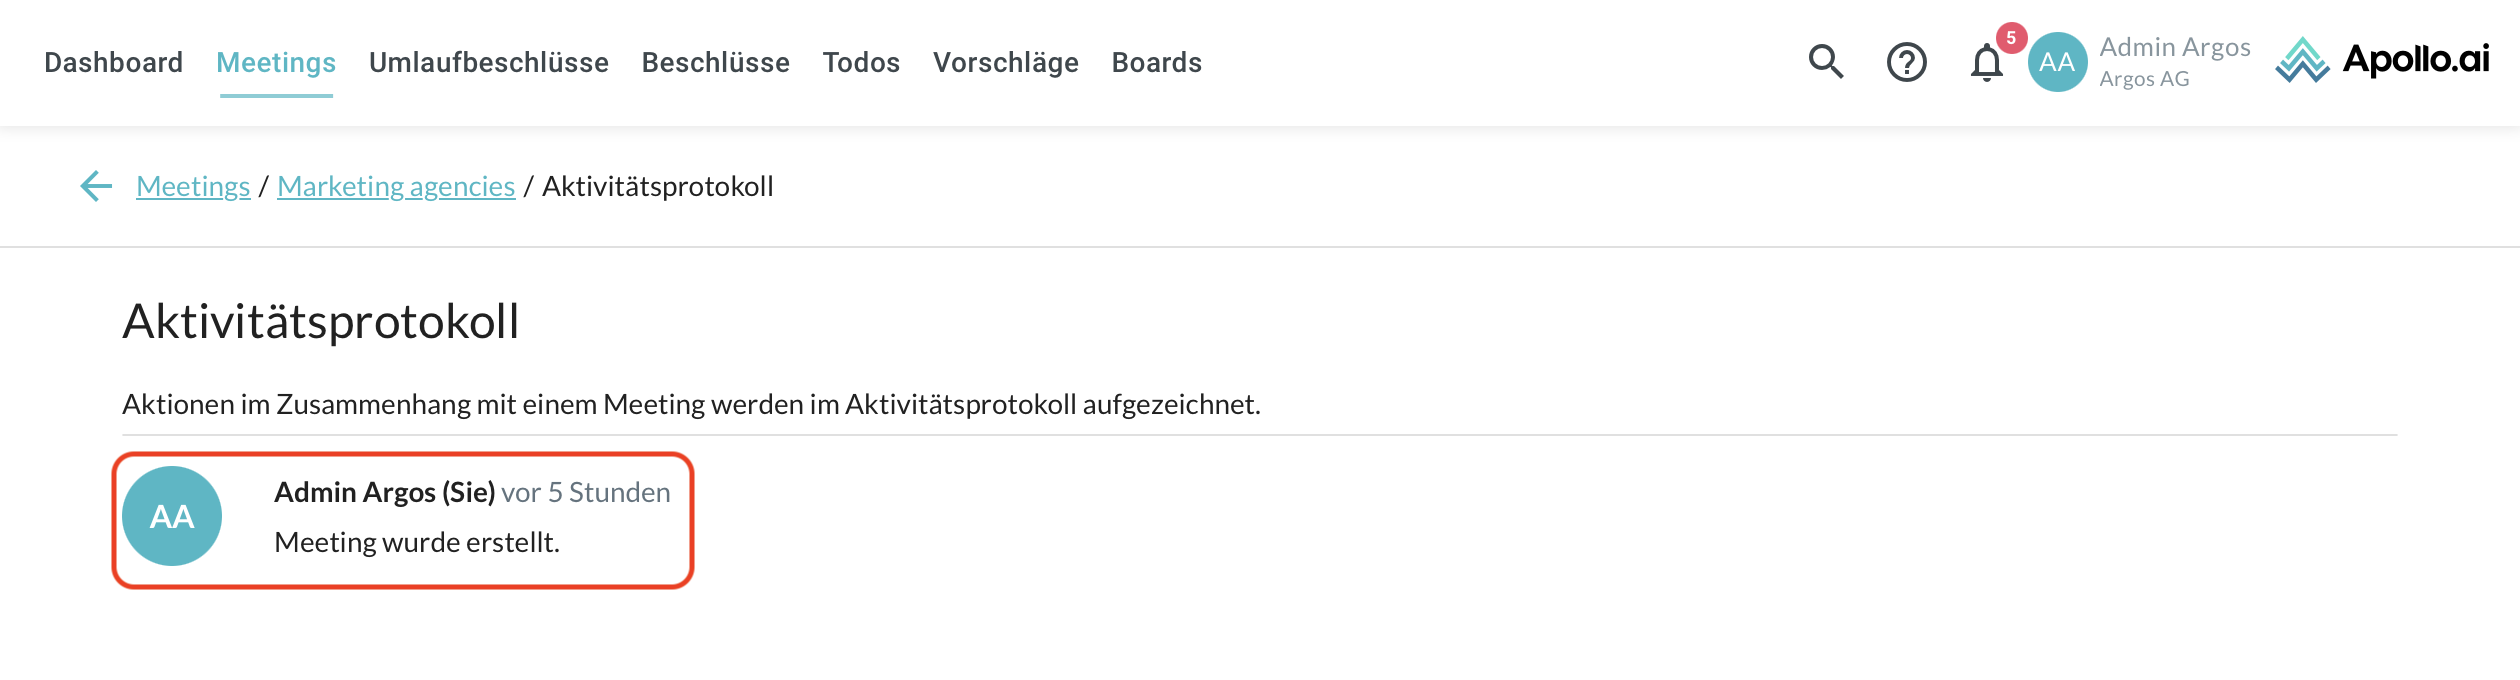Click the red notification badge showing 5
The width and height of the screenshot is (2520, 680).
pyautogui.click(x=2011, y=38)
